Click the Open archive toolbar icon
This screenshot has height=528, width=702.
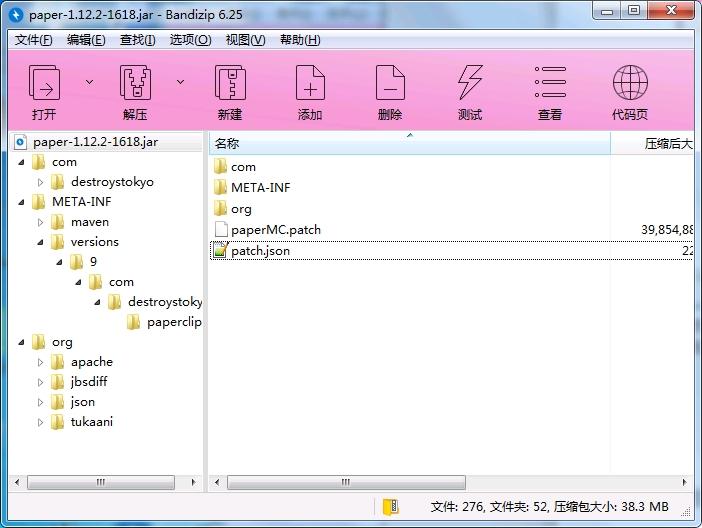coord(44,82)
